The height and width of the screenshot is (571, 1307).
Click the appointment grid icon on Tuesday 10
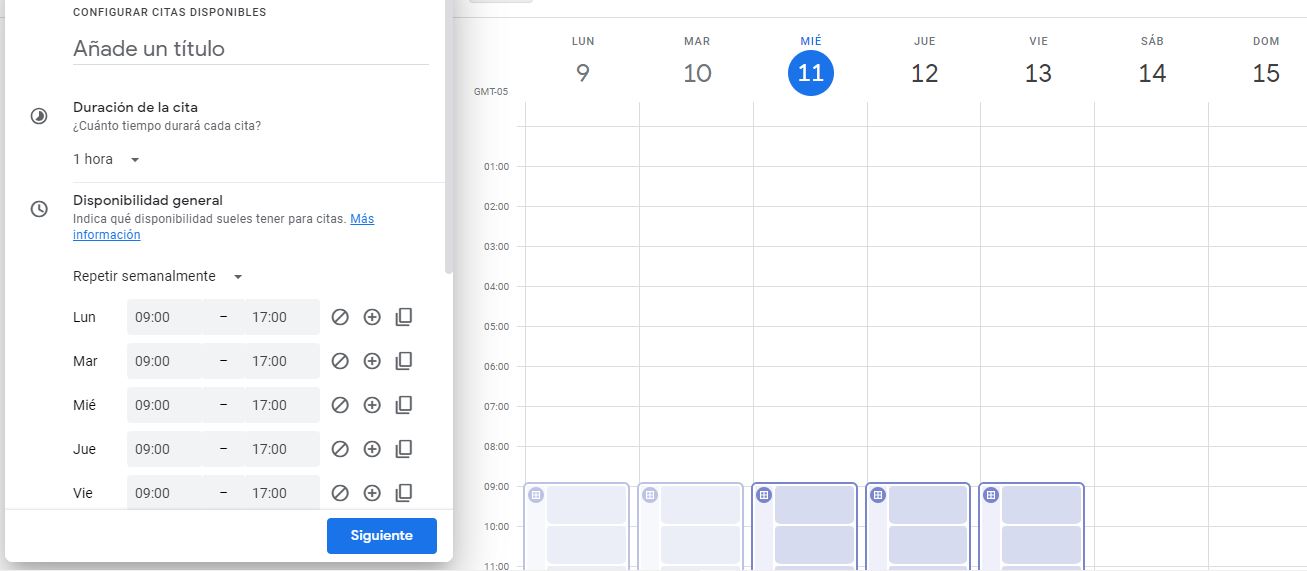650,495
